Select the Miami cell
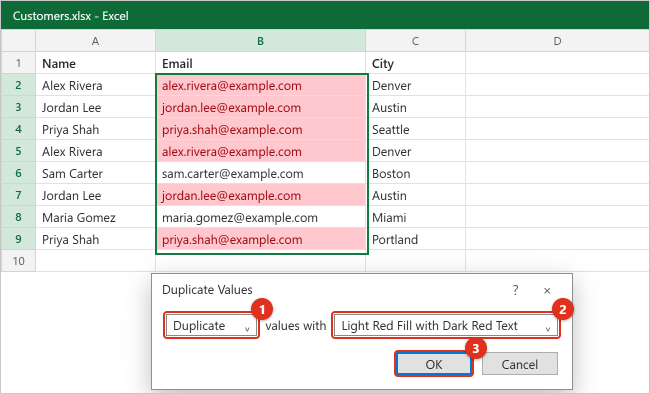The width and height of the screenshot is (650, 394). (415, 217)
